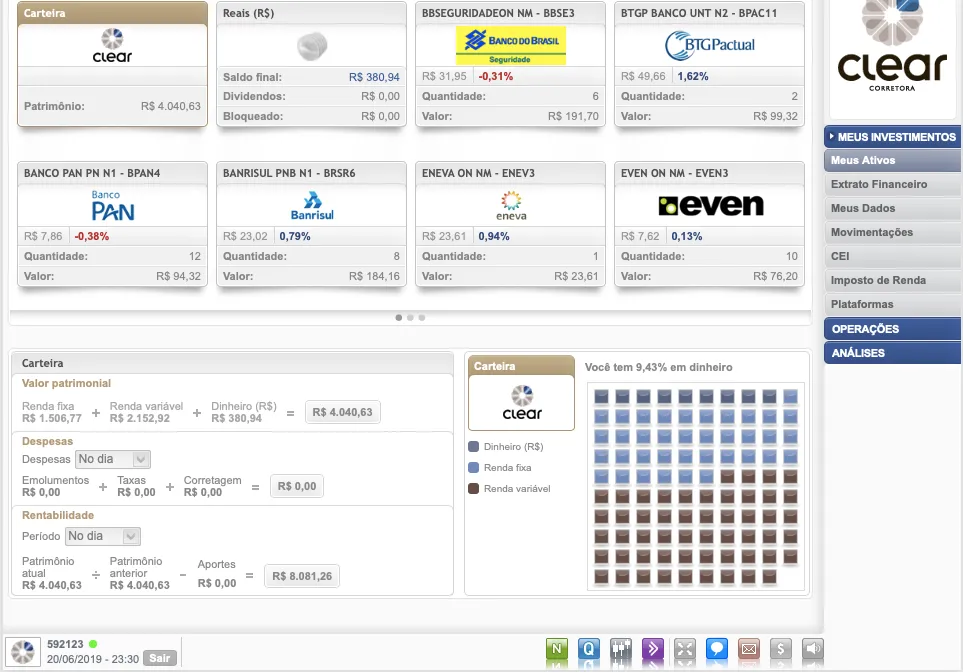Select the BTG Pactual BPAC11 asset card
Viewport: 963px width, 672px height.
pyautogui.click(x=709, y=64)
